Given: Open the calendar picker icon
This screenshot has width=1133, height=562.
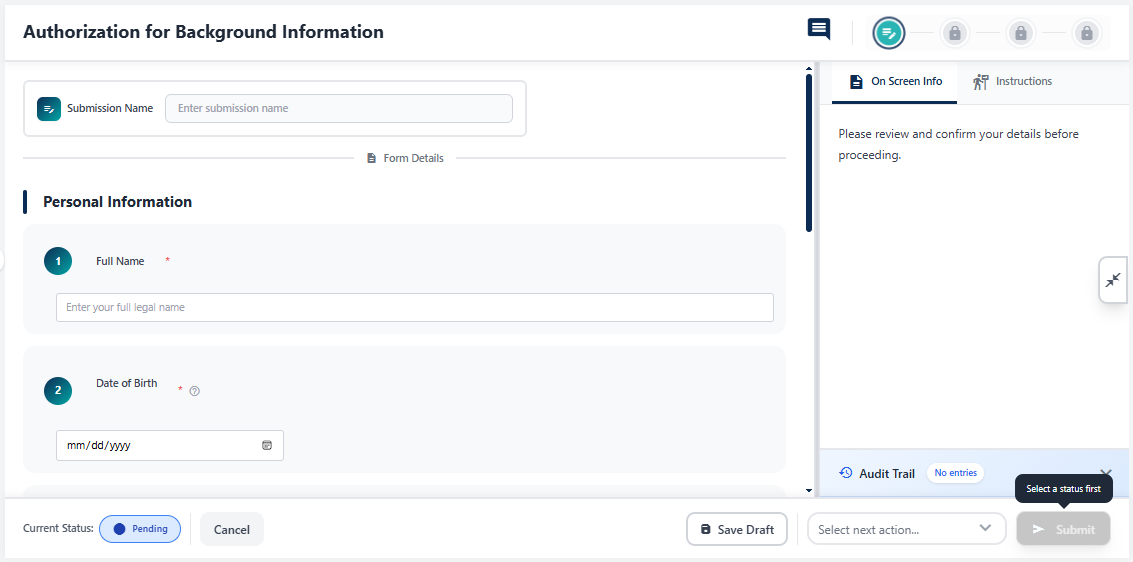Looking at the screenshot, I should [267, 446].
